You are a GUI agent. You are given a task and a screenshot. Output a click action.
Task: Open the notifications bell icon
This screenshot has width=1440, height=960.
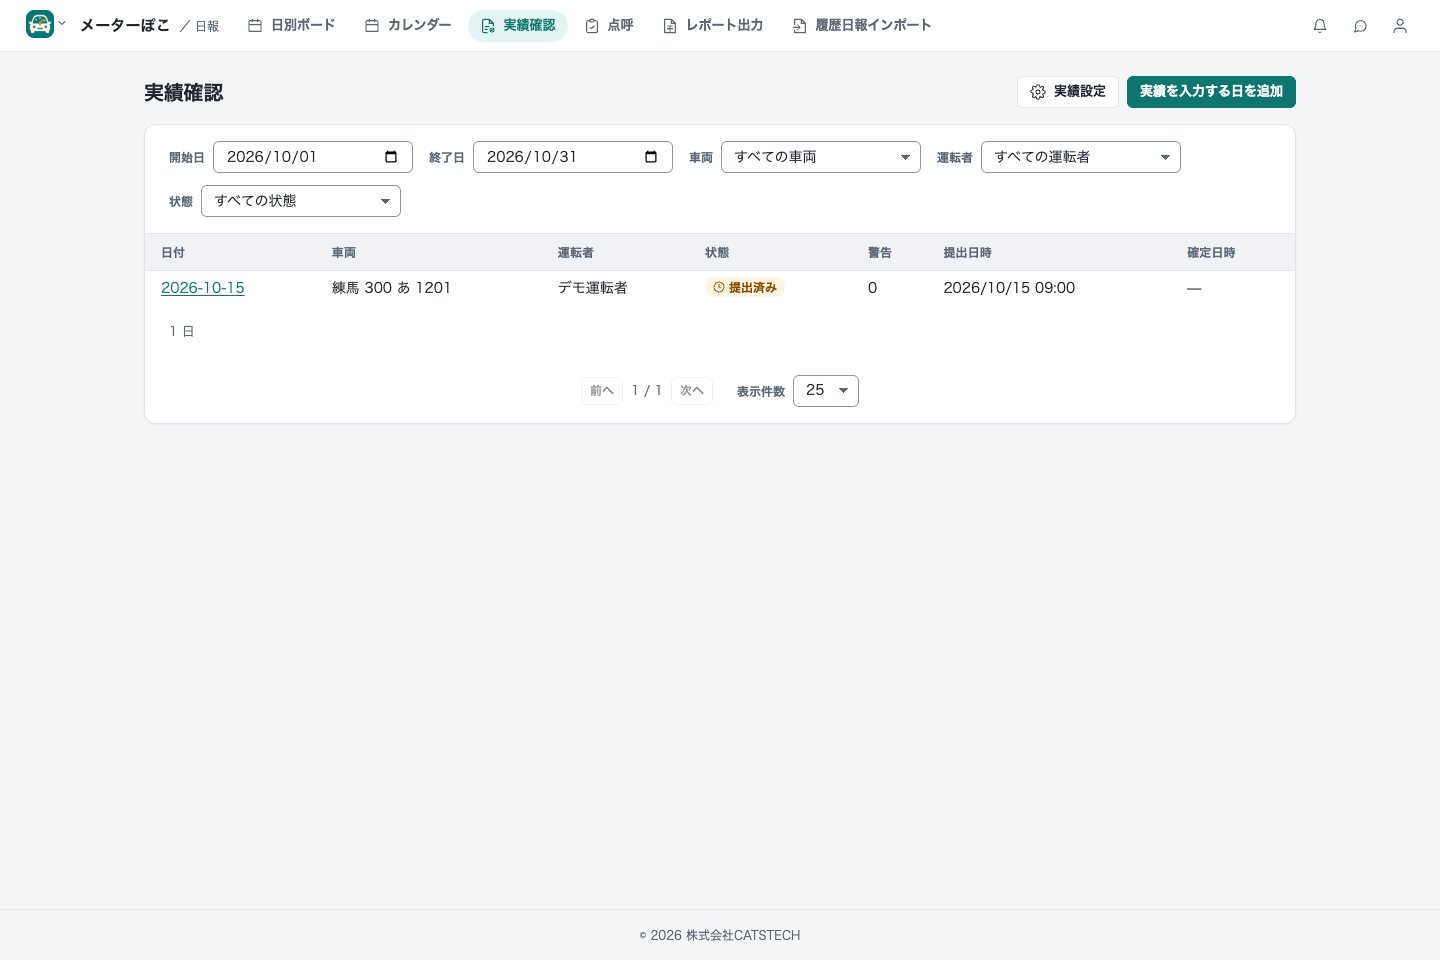click(x=1320, y=26)
